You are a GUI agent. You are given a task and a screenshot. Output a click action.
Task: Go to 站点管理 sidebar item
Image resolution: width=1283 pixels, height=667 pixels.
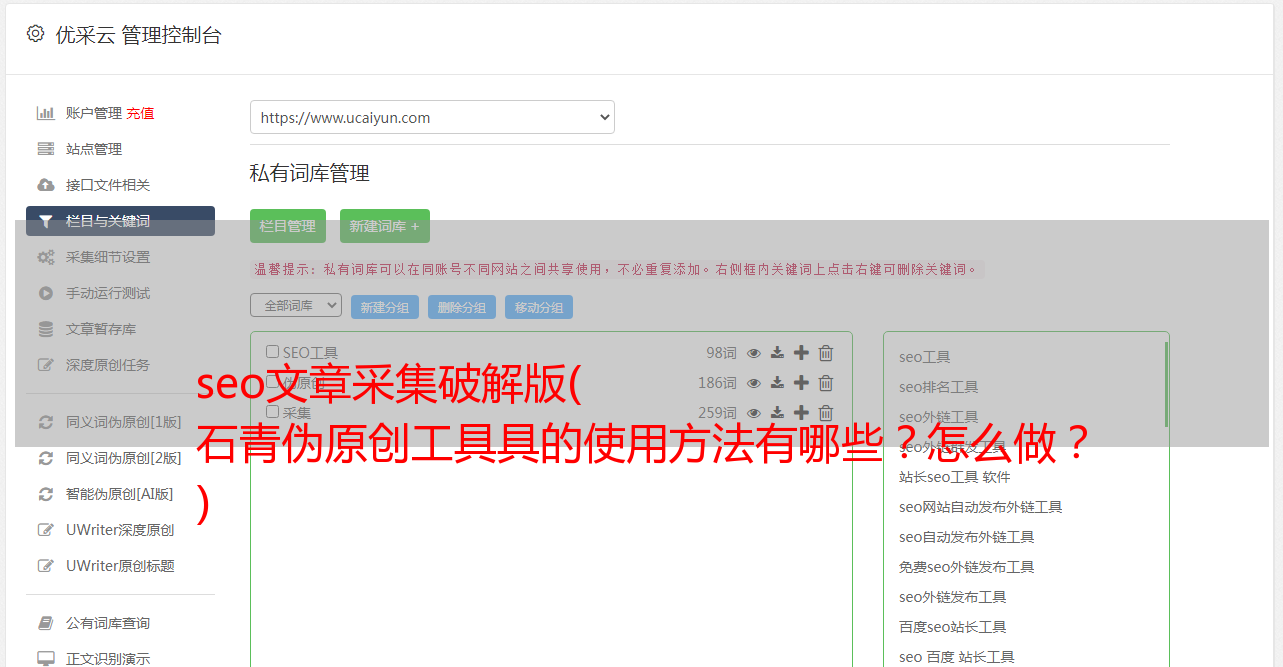click(x=94, y=149)
